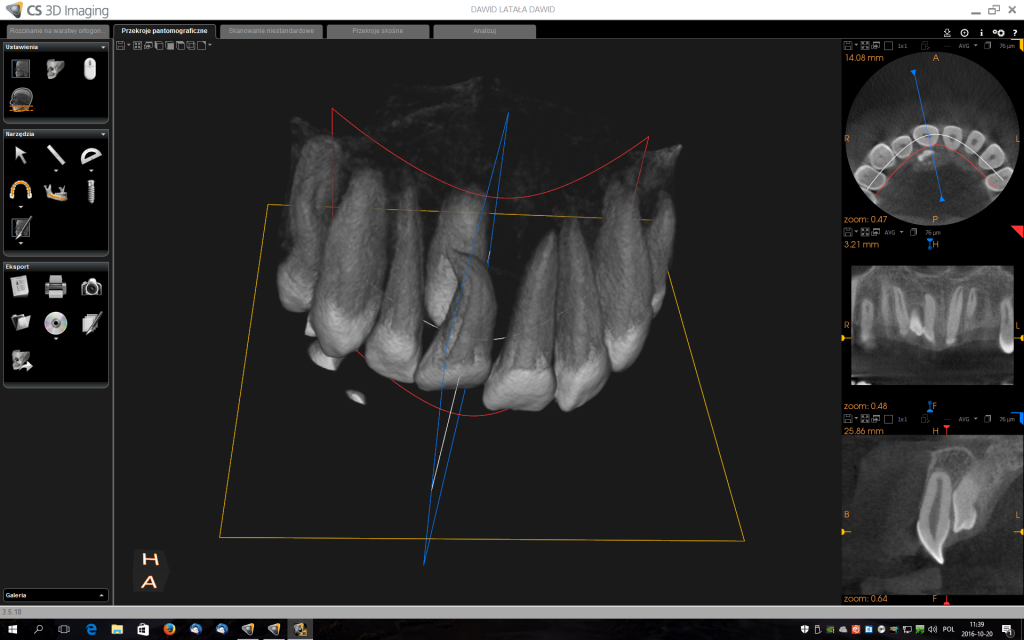The height and width of the screenshot is (640, 1024).
Task: Collapse the Narzędzia panel
Action: click(103, 133)
